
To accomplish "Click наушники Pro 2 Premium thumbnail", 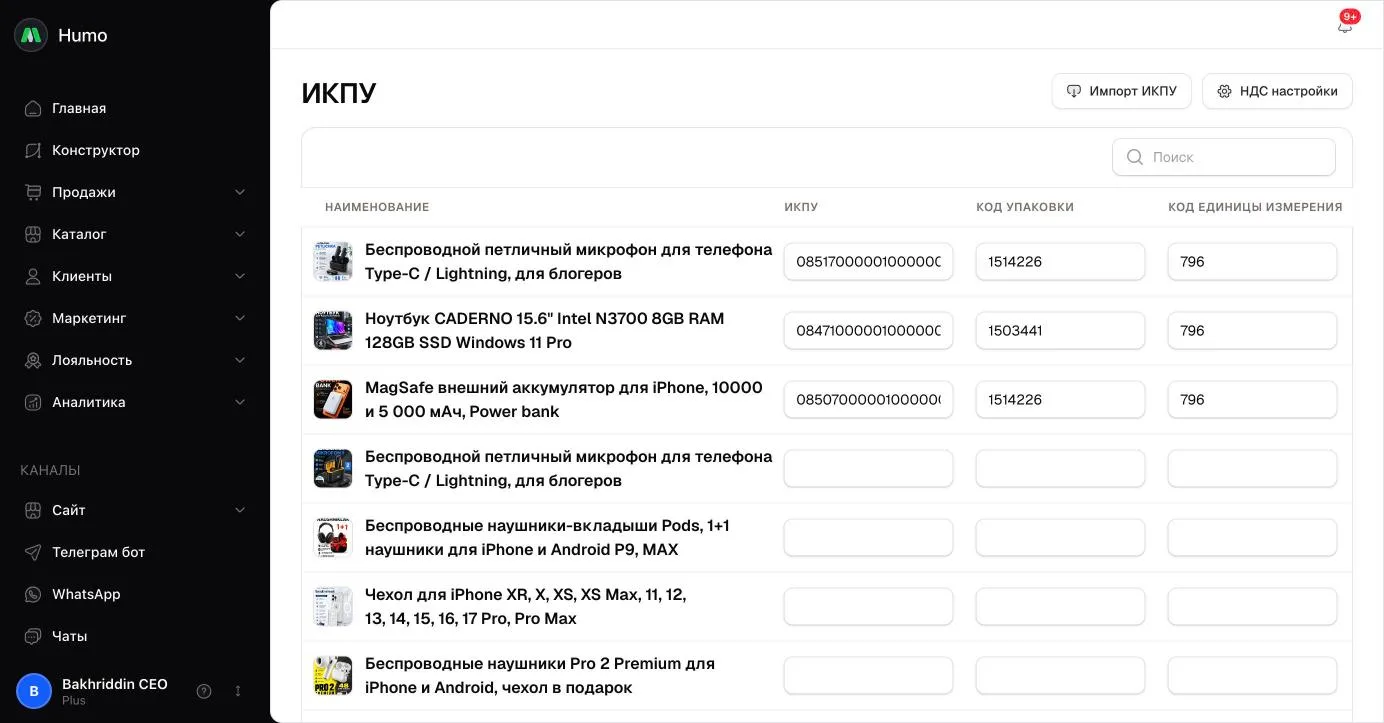I will [333, 675].
